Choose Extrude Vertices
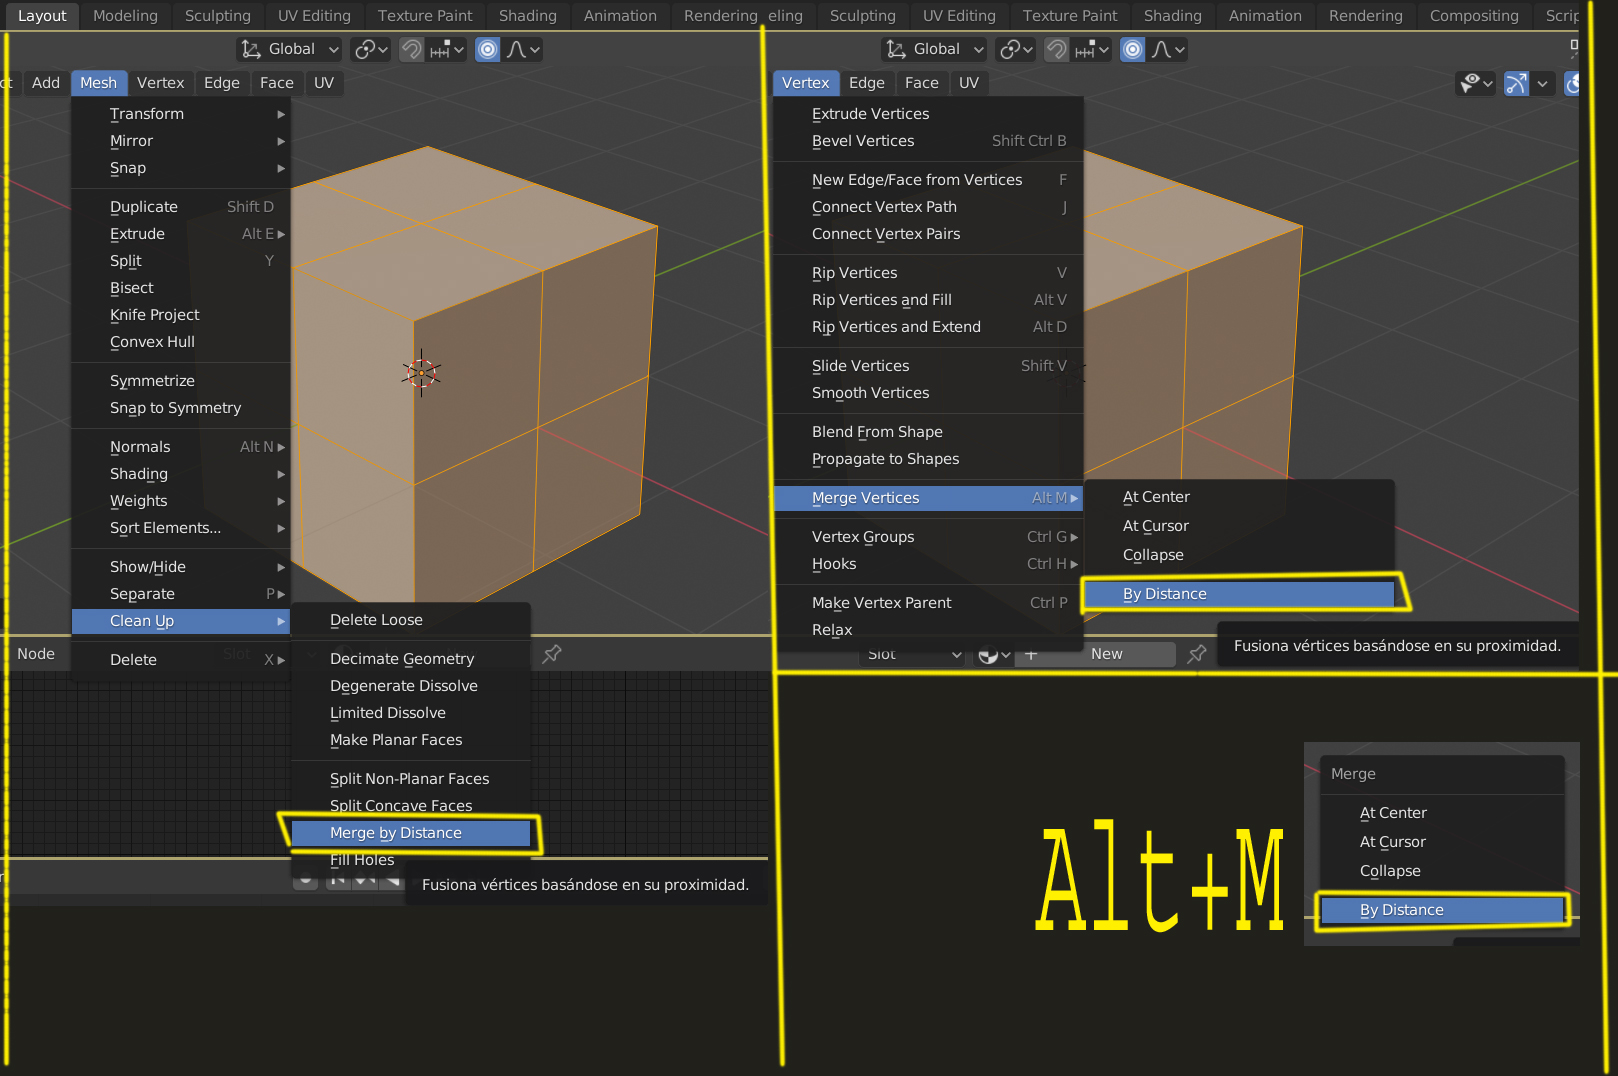 coord(928,114)
